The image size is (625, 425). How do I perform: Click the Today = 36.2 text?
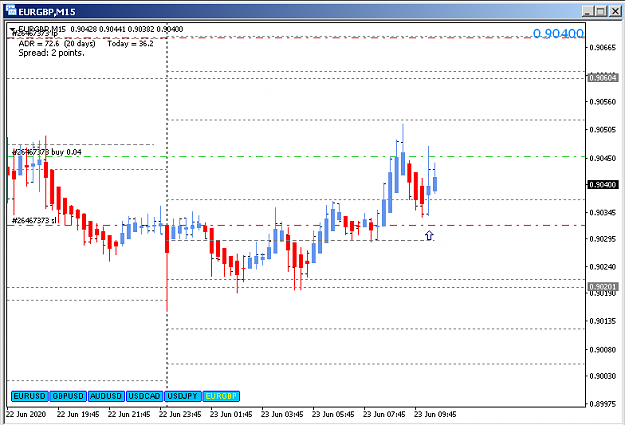[x=130, y=43]
